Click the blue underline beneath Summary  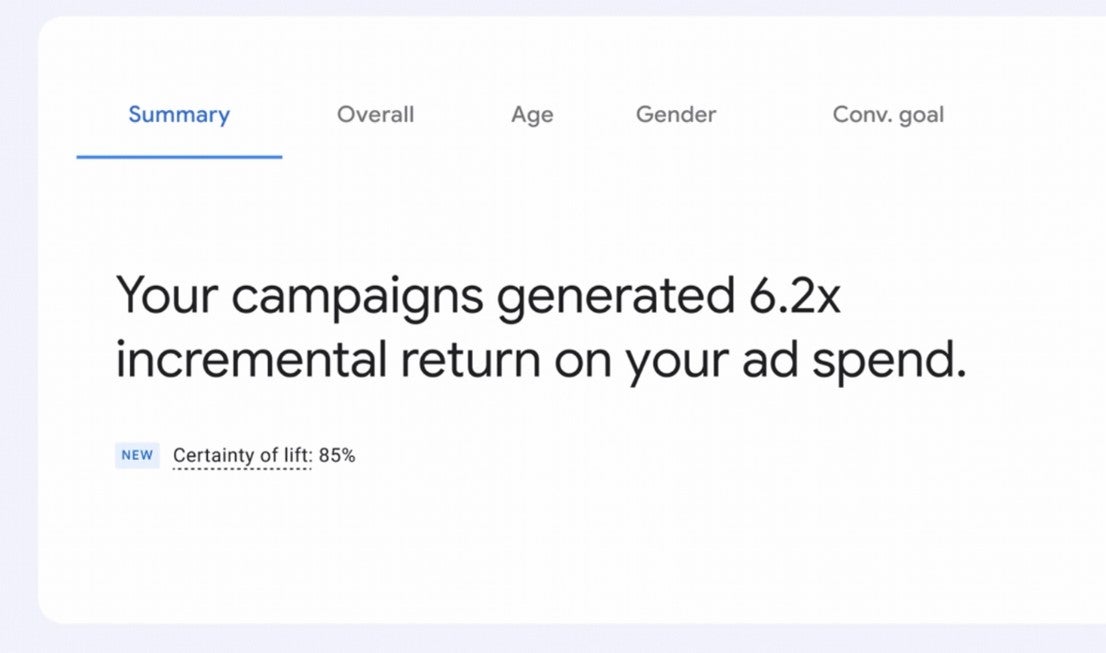point(179,157)
